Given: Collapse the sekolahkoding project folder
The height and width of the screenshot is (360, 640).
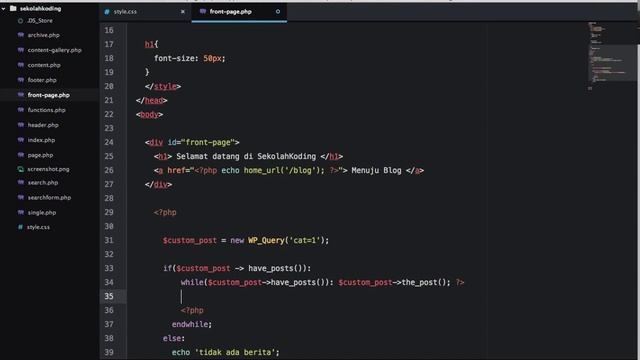Looking at the screenshot, I should (4, 8).
